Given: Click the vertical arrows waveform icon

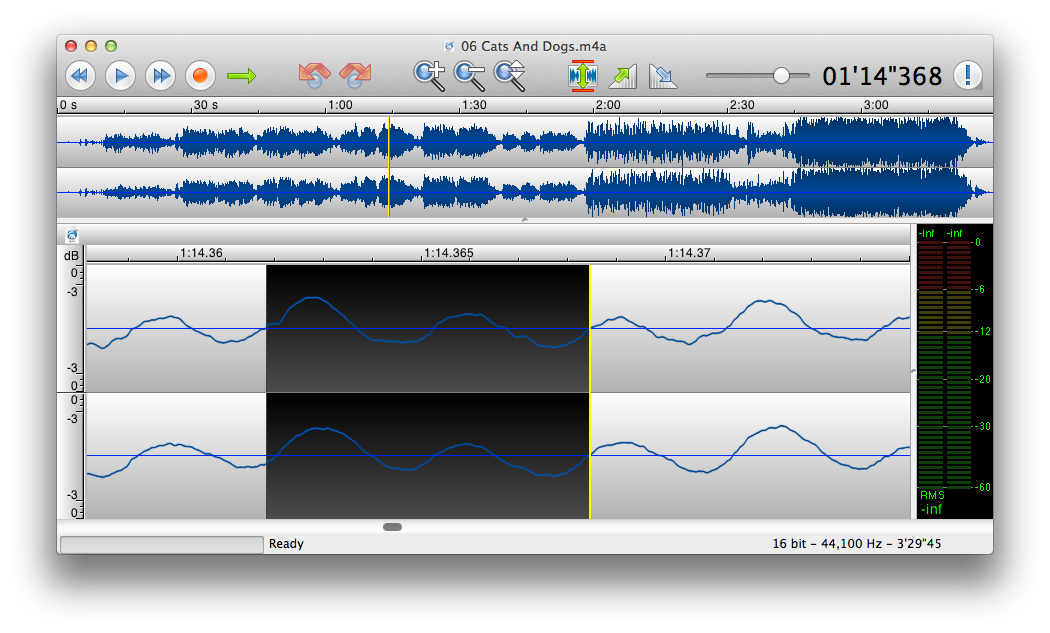Looking at the screenshot, I should 583,76.
